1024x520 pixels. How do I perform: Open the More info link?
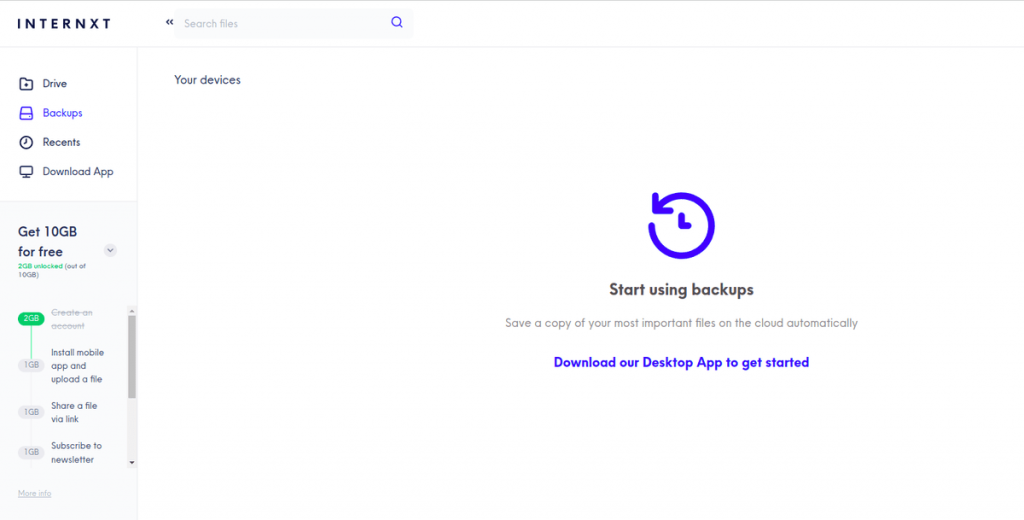34,493
